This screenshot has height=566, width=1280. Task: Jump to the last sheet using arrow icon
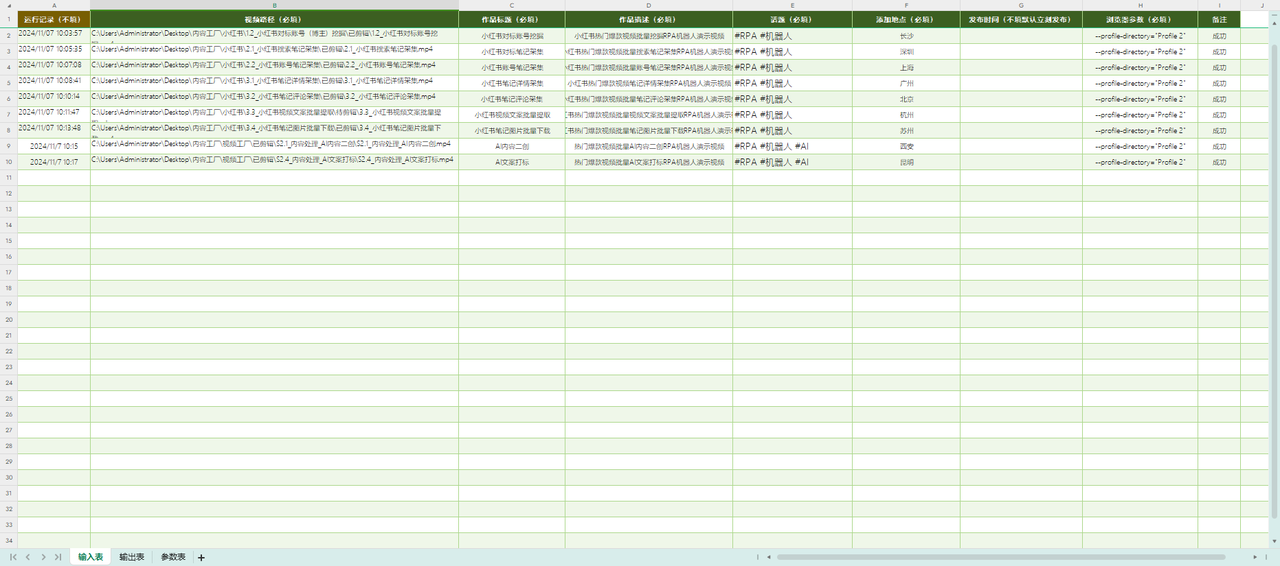(x=58, y=557)
